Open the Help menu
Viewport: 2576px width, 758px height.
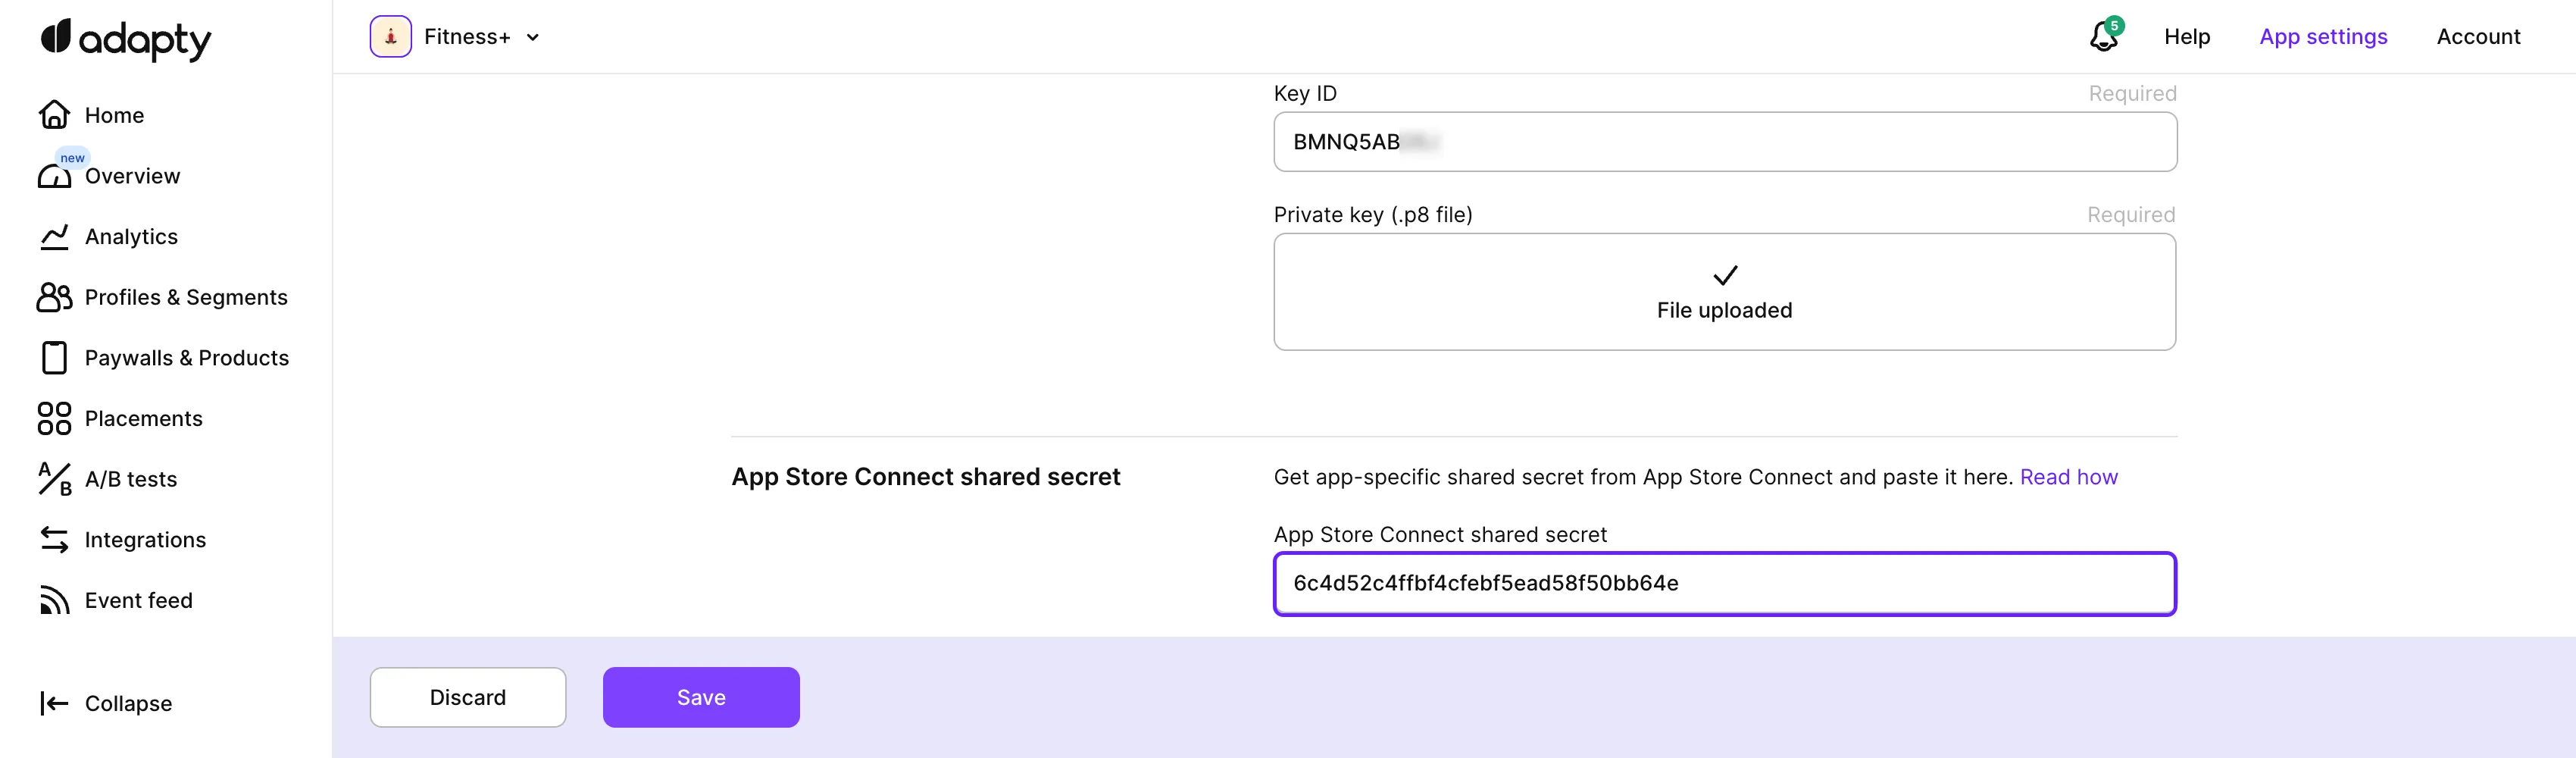(2187, 37)
